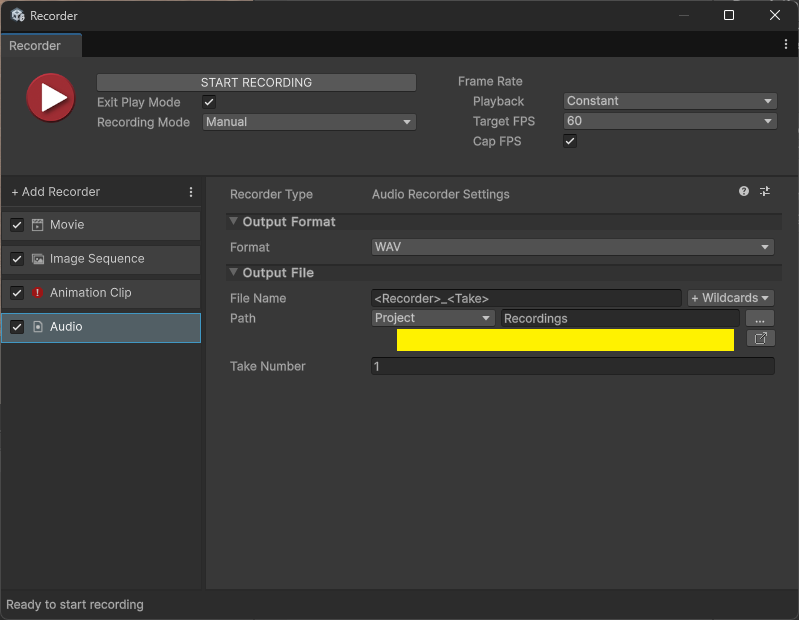Open the recorder list three-dot options menu
This screenshot has width=799, height=620.
tap(191, 192)
